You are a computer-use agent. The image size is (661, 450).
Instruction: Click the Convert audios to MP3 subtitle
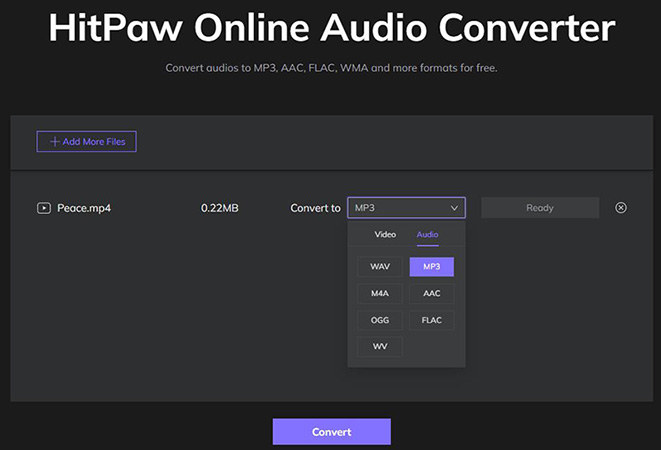pos(331,68)
